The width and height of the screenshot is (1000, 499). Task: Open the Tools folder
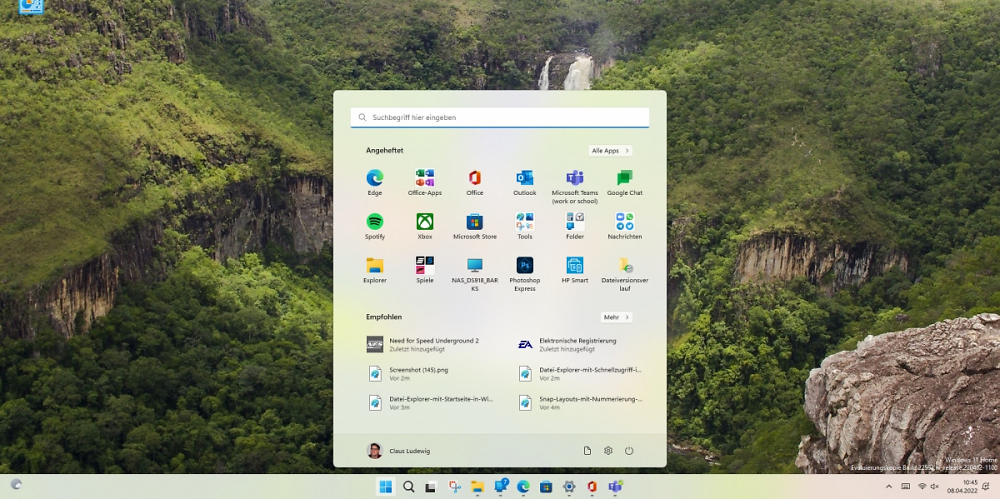(525, 227)
